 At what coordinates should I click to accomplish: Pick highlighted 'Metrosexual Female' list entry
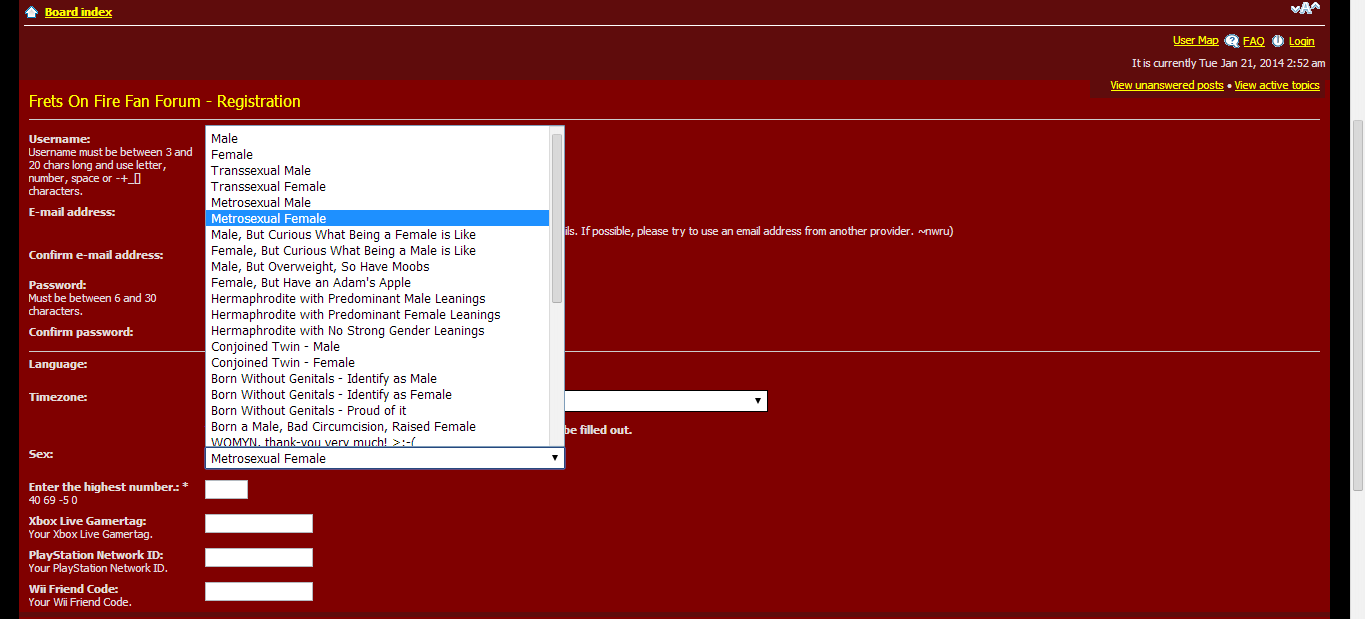pyautogui.click(x=378, y=219)
